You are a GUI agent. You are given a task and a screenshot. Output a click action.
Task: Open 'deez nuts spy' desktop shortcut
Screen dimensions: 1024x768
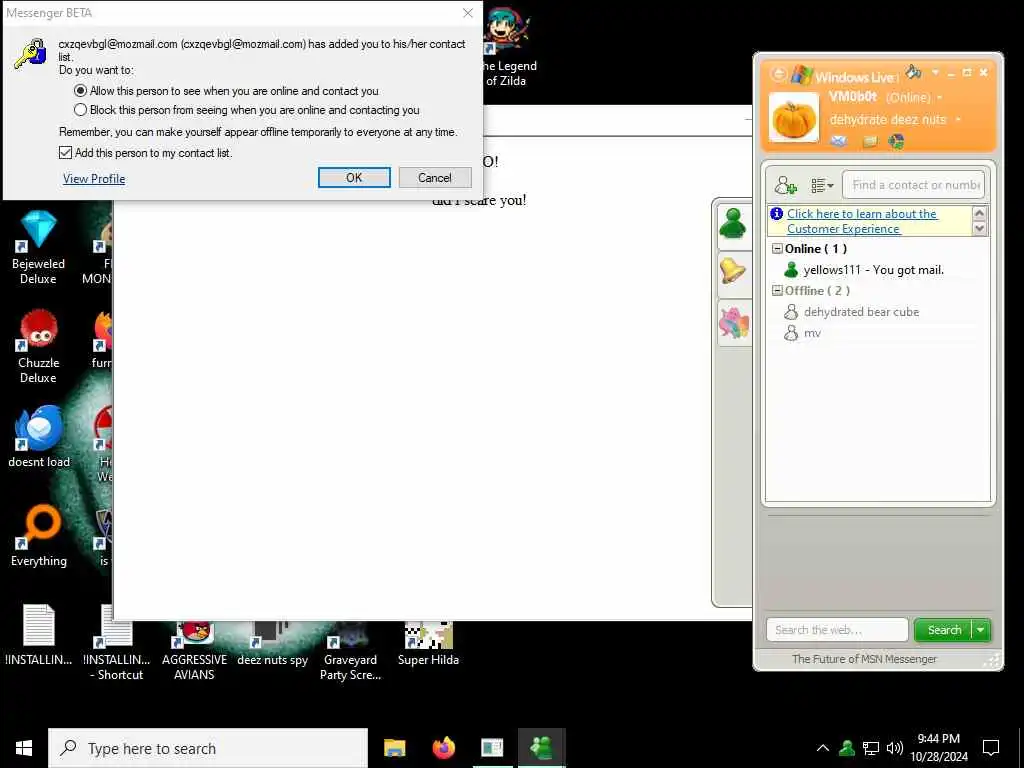(x=272, y=644)
